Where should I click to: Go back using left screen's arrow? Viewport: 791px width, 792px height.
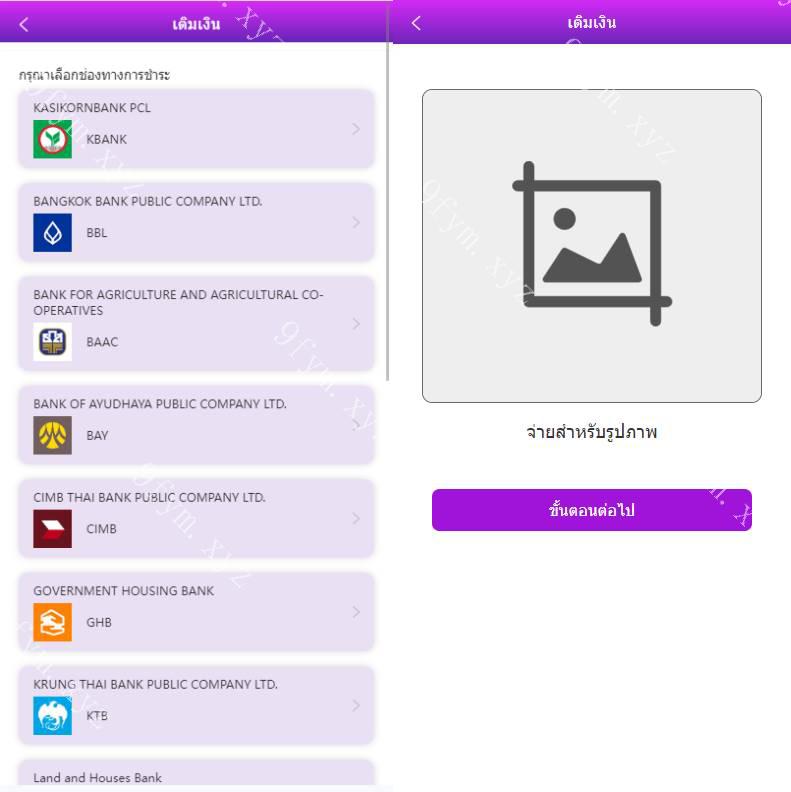click(x=24, y=24)
